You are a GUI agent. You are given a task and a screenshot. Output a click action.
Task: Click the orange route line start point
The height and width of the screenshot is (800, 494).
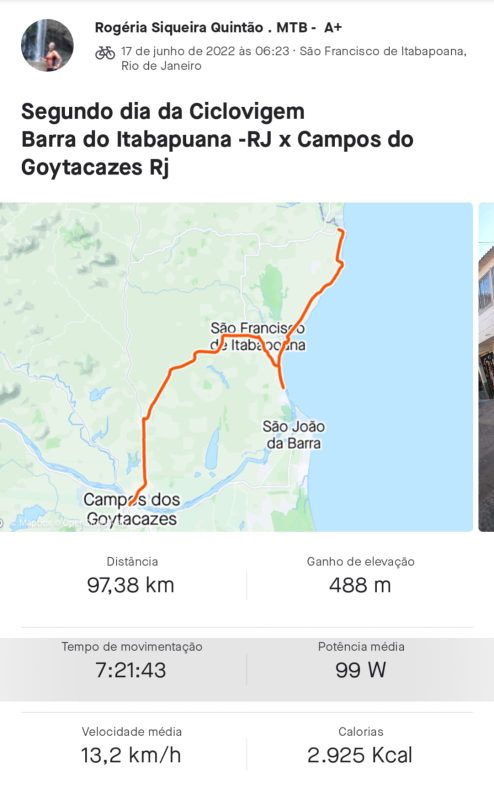[340, 231]
